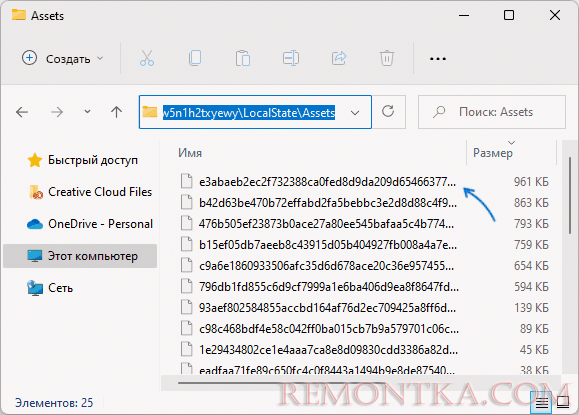This screenshot has width=579, height=415.
Task: Click the horizontal scrollbar under file list
Action: point(281,383)
